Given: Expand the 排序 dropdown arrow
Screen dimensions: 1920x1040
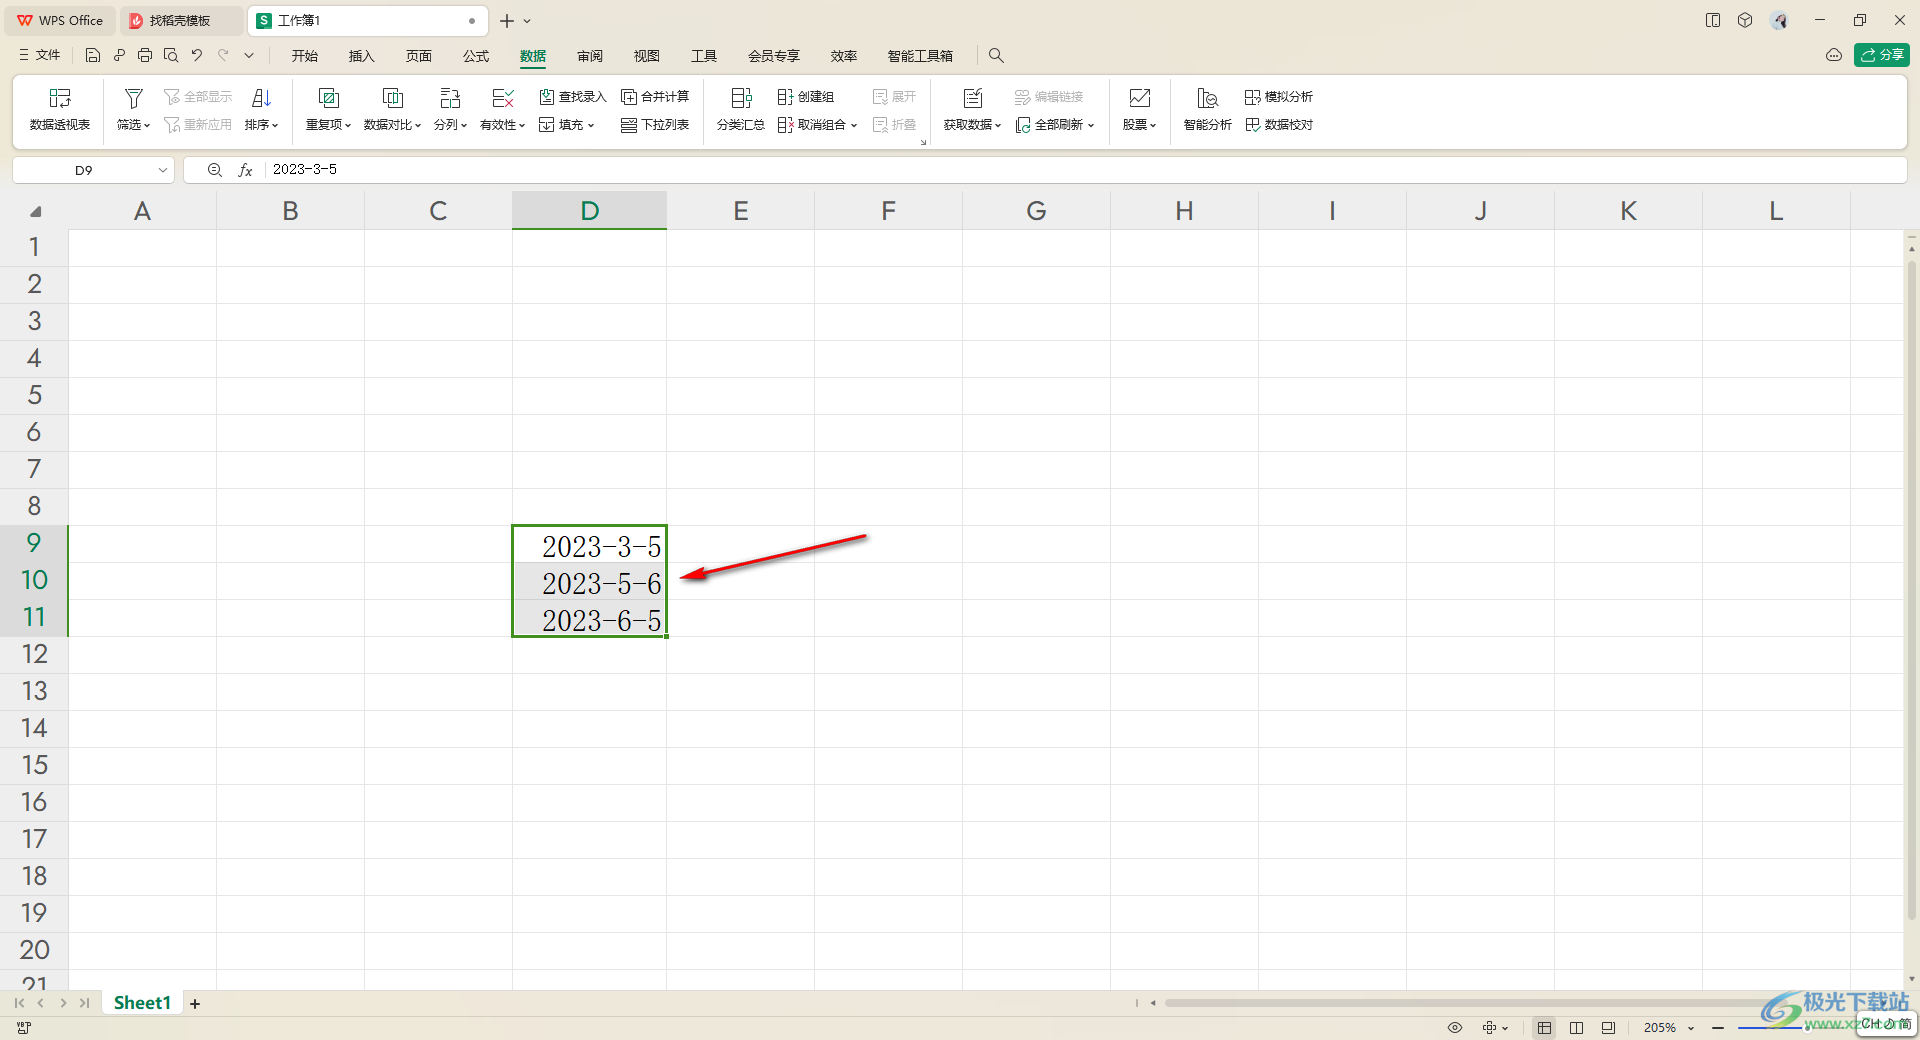Looking at the screenshot, I should pos(275,126).
